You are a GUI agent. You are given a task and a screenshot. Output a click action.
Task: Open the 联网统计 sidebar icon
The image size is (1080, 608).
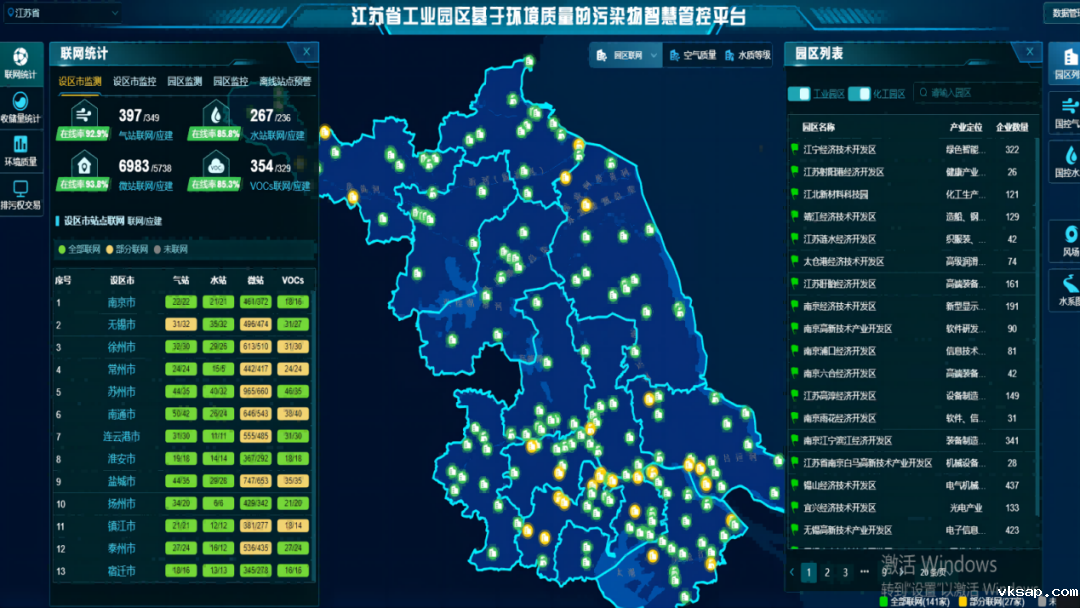(20, 60)
